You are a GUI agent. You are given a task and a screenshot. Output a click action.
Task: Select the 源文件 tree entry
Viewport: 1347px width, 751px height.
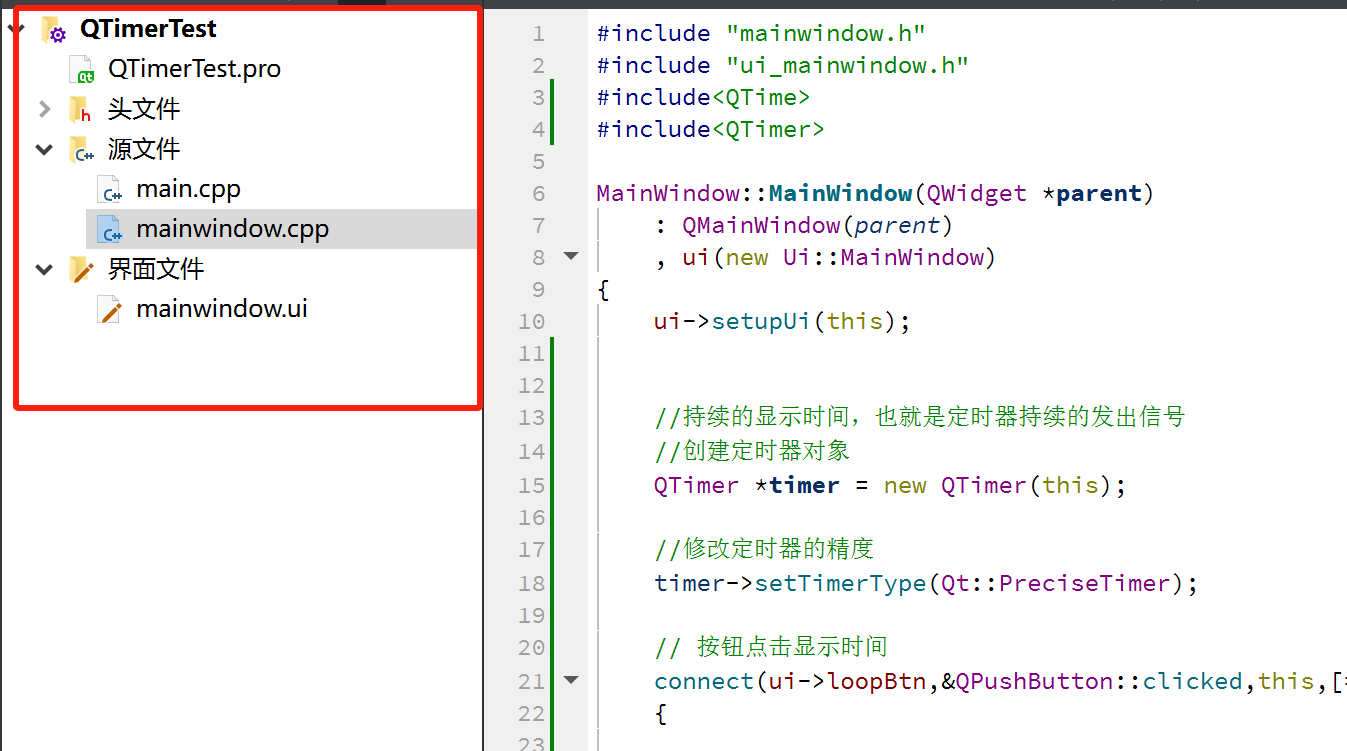coord(144,149)
